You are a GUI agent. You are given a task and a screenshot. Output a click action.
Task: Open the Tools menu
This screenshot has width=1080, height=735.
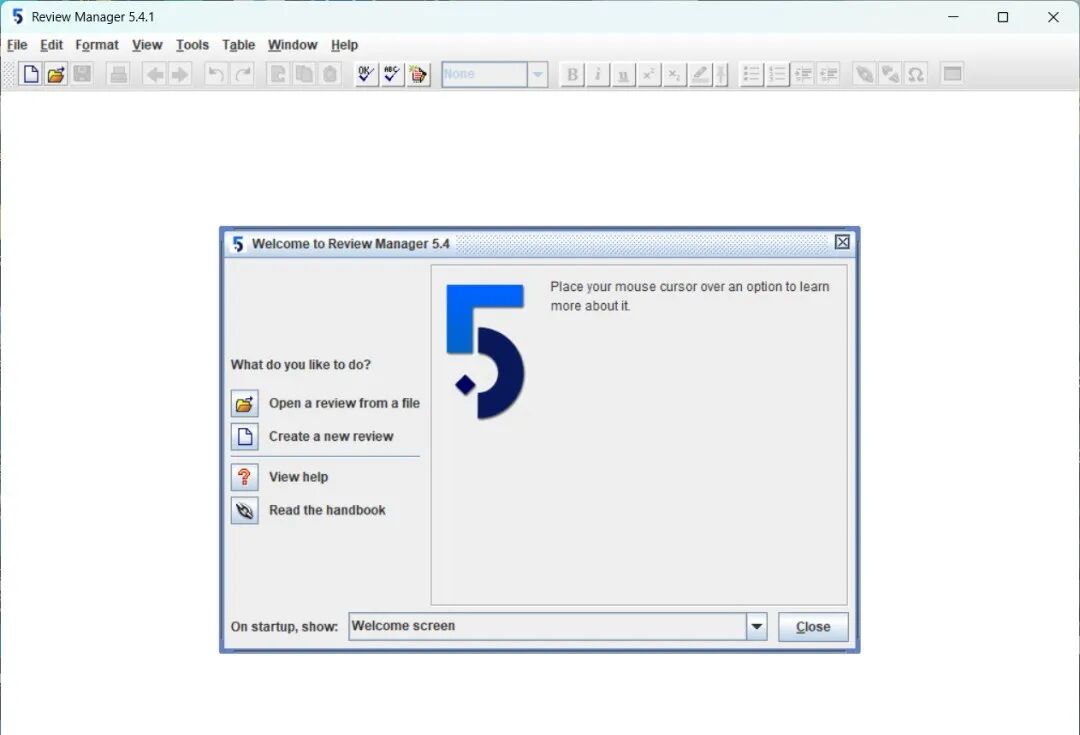click(x=192, y=45)
